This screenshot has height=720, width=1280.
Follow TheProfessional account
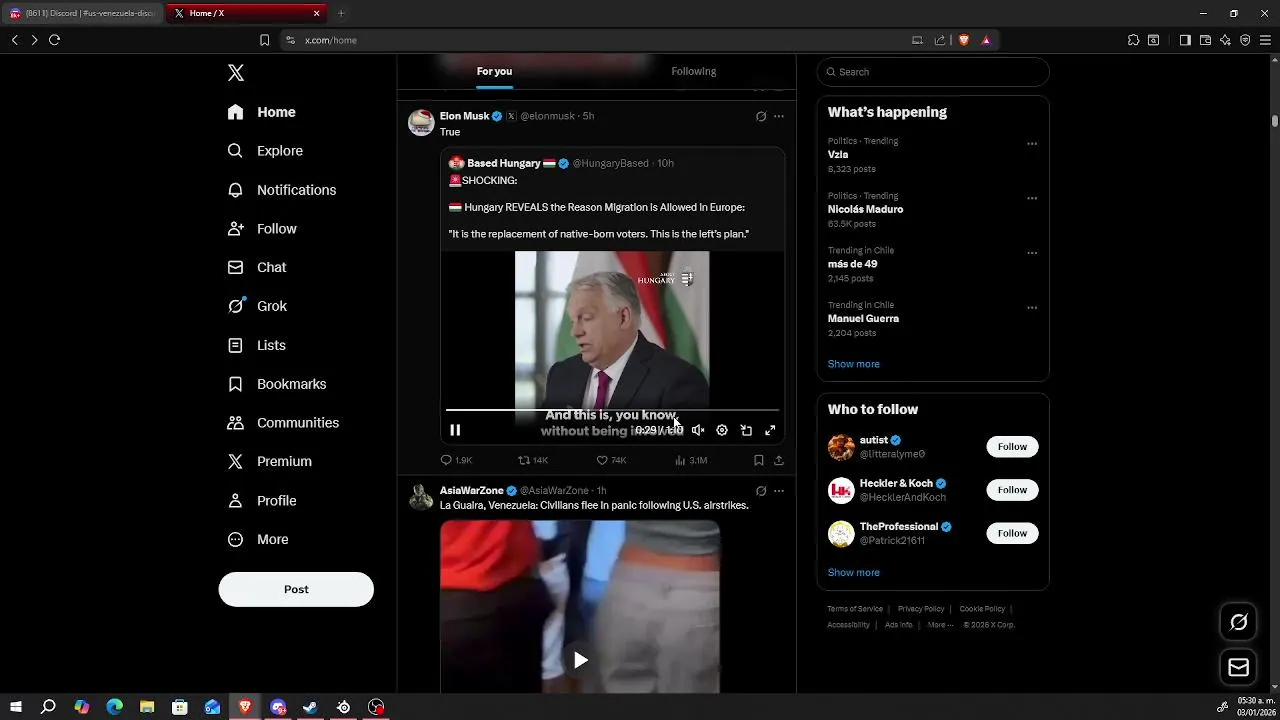pos(1012,533)
